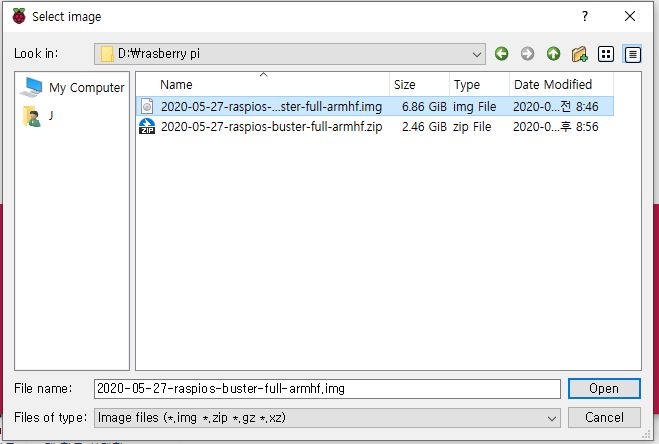Select the raspios-buster-full-armhf.zip file row

375,127
